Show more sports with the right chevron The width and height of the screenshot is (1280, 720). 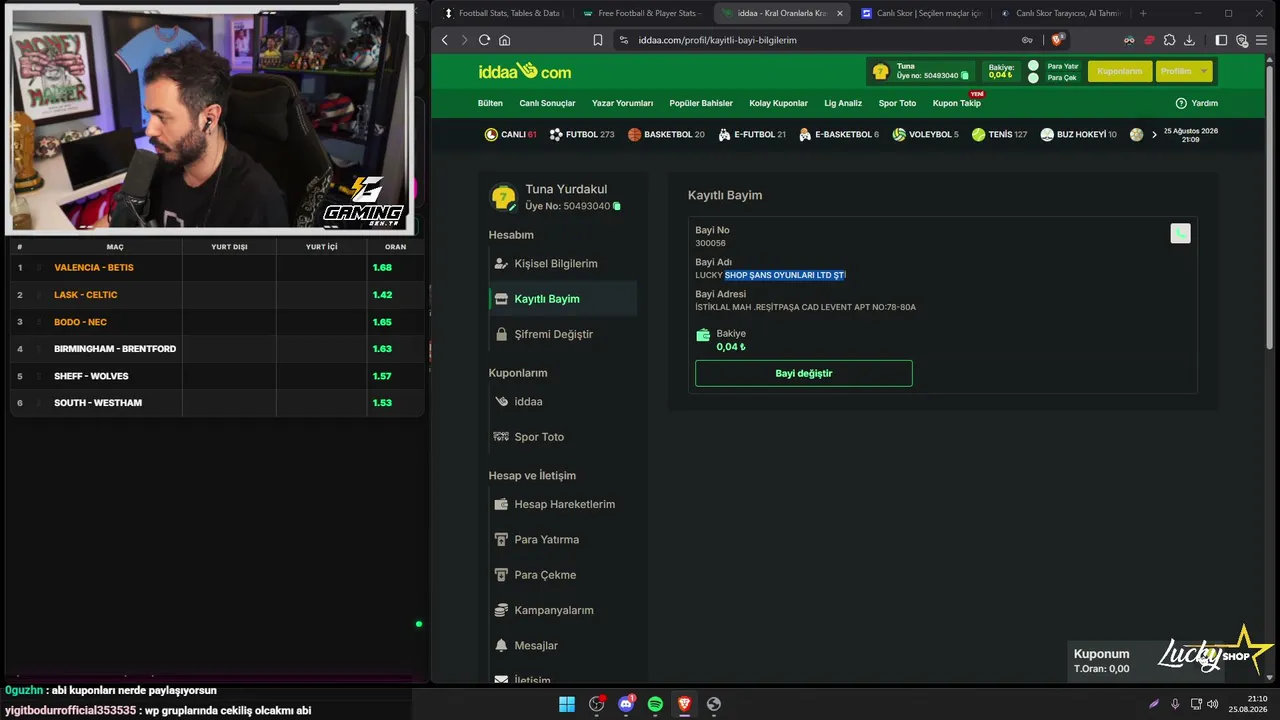[x=1154, y=134]
